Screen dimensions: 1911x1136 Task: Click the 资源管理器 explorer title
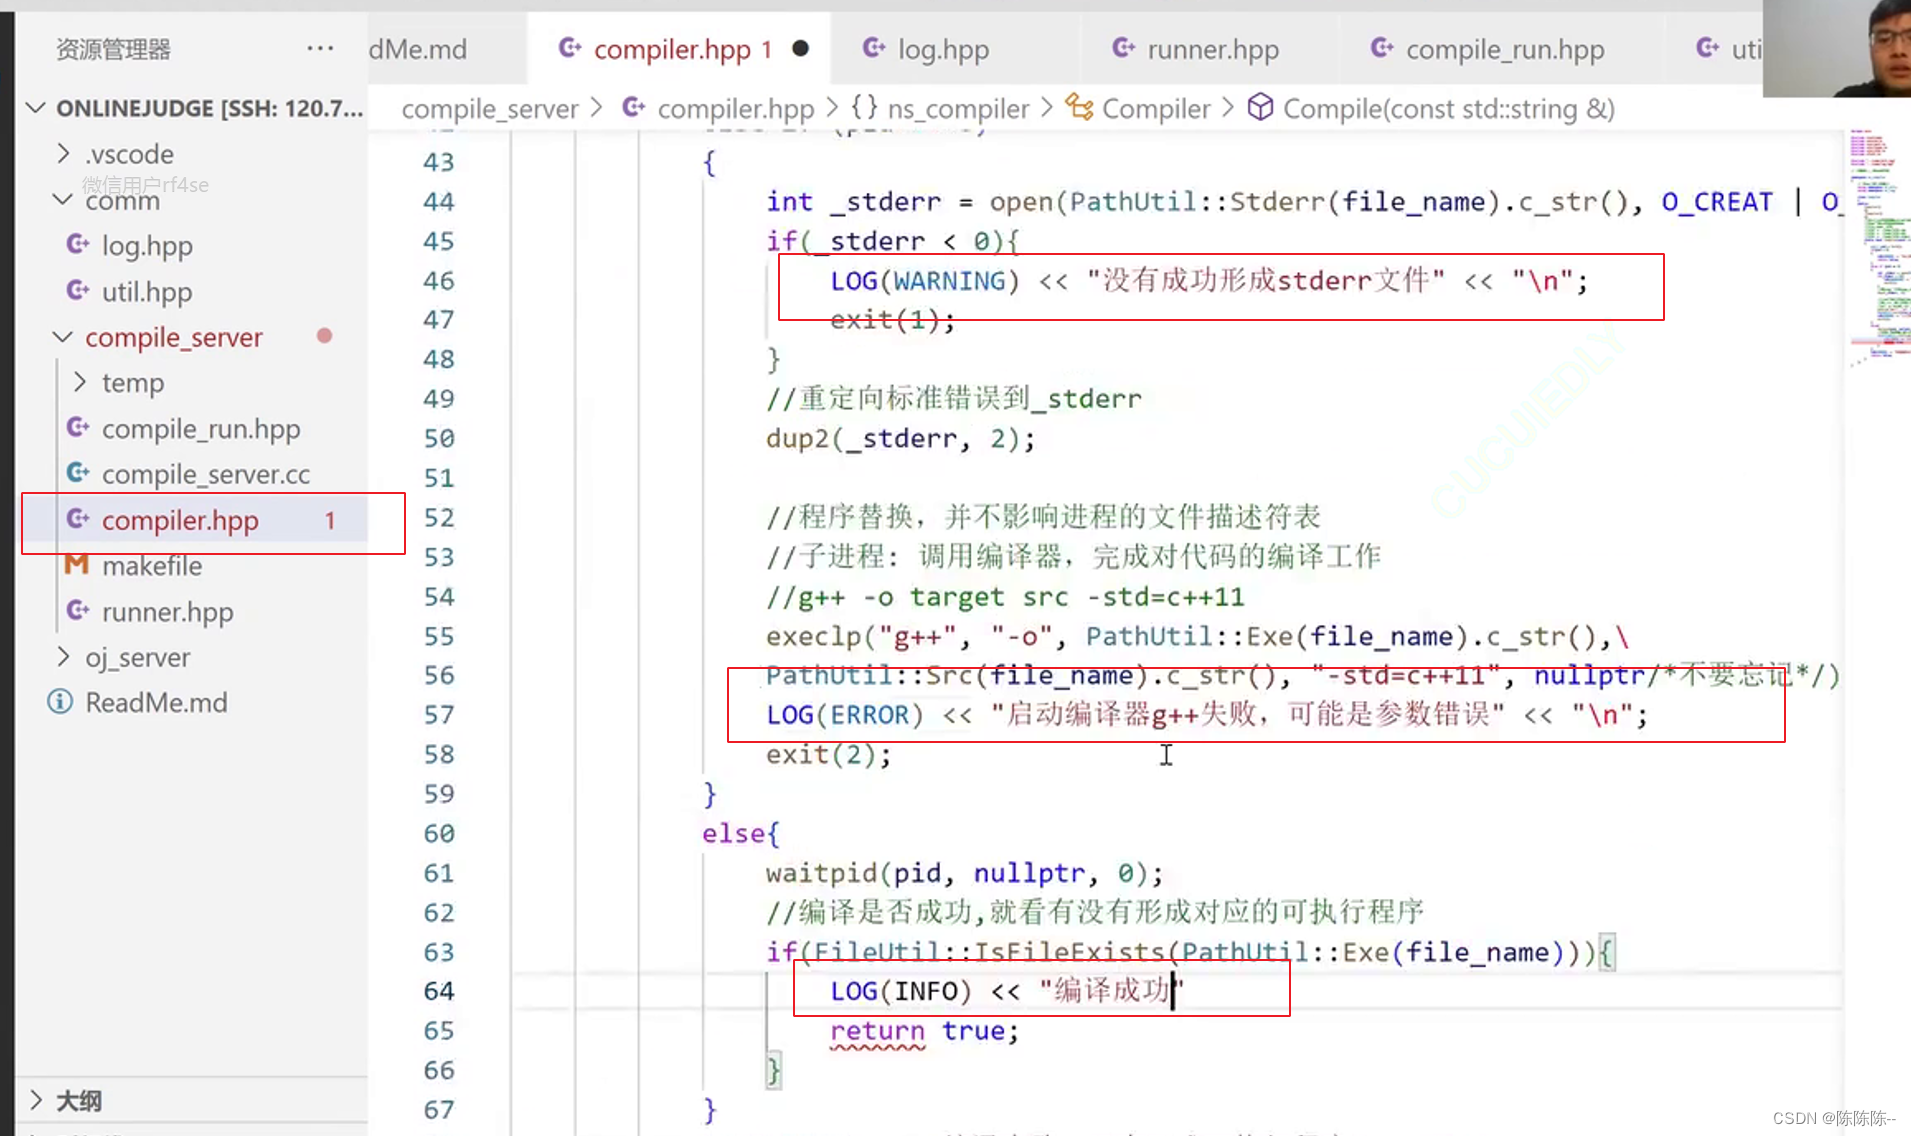click(x=113, y=49)
